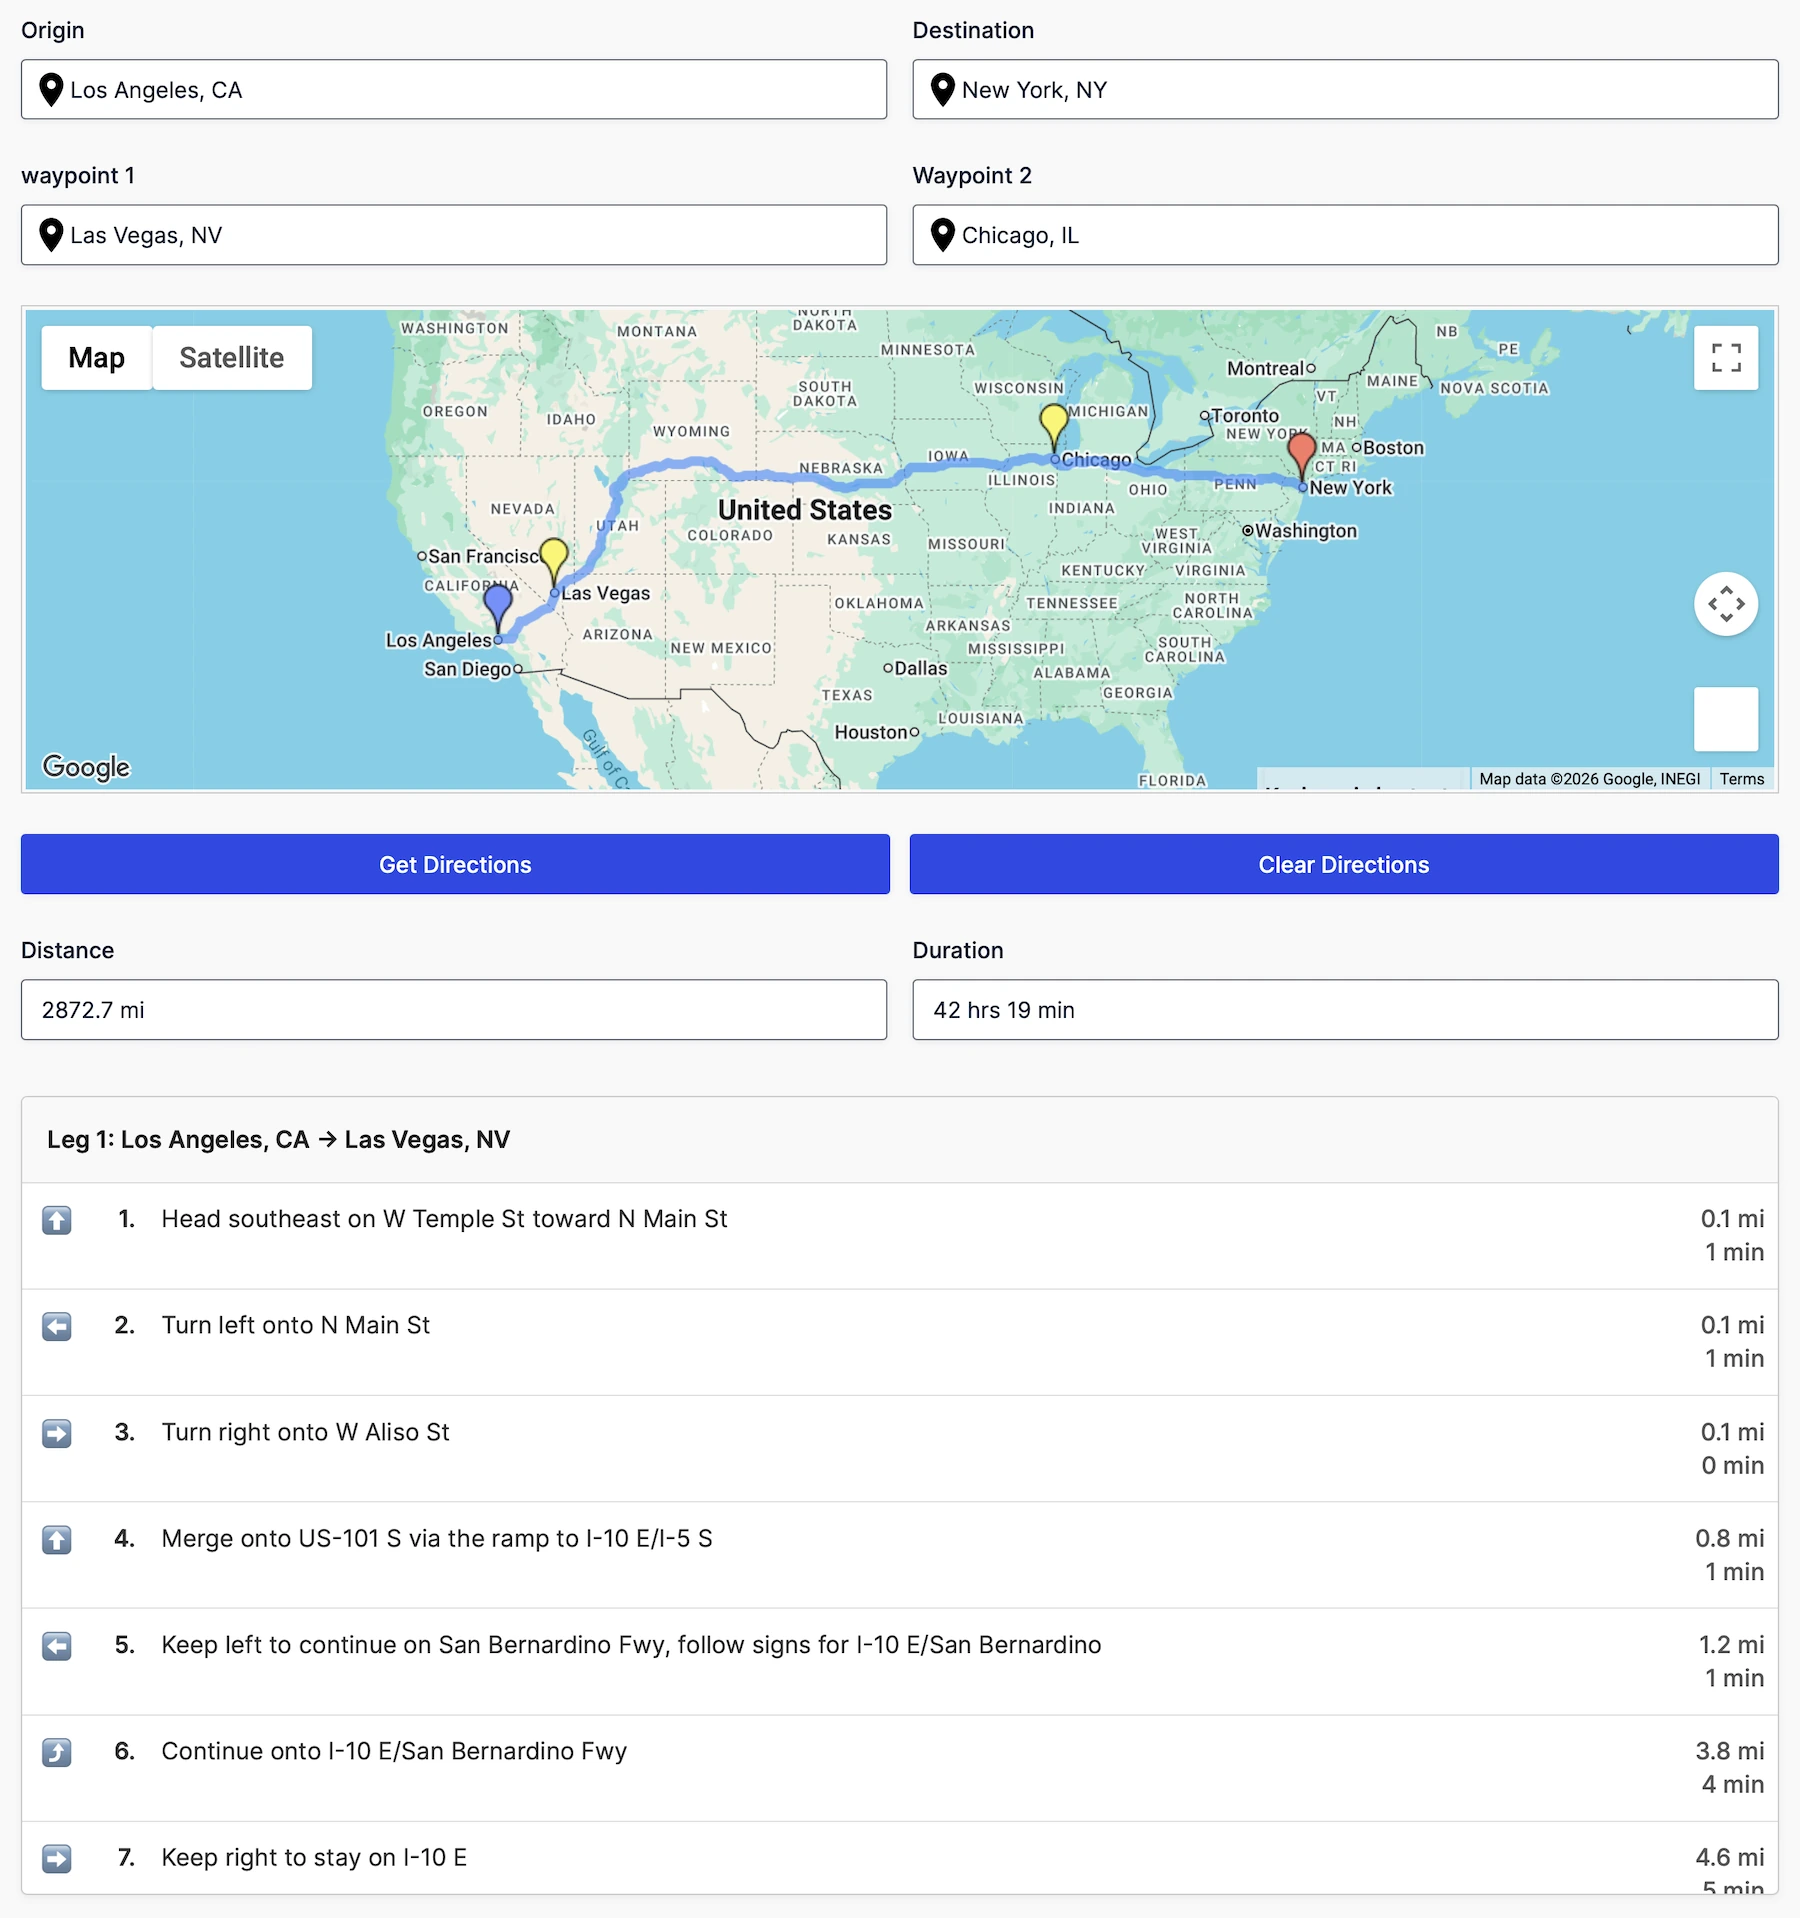Toggle fullscreen view of the map
The image size is (1800, 1918).
[x=1726, y=358]
